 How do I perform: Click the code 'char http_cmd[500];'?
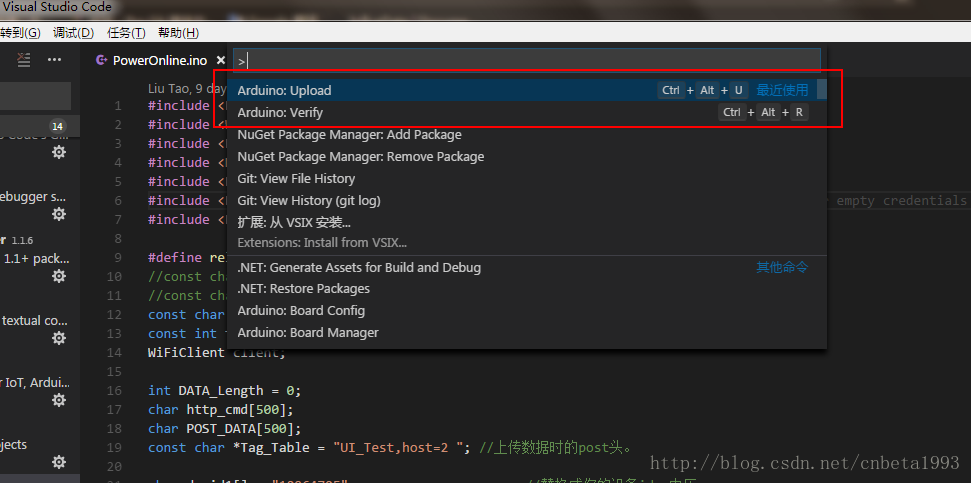coord(220,409)
